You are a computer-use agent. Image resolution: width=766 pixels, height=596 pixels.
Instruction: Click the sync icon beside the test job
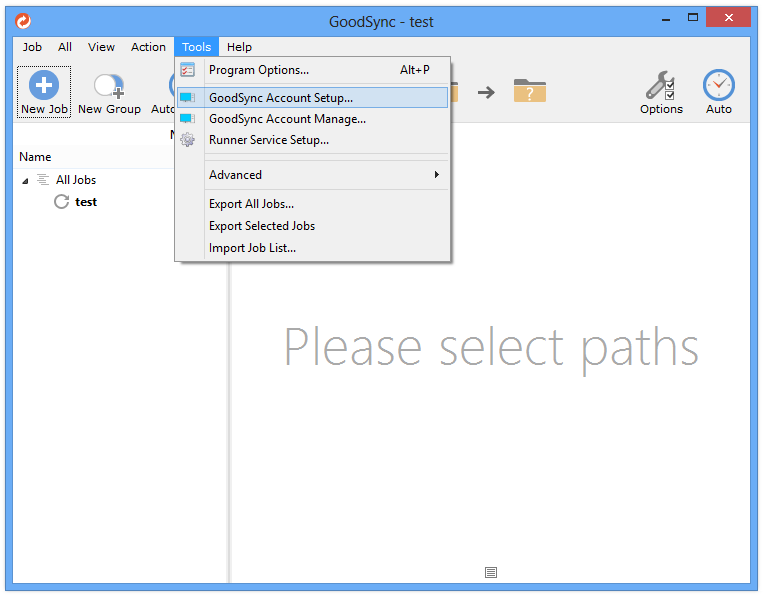click(61, 202)
